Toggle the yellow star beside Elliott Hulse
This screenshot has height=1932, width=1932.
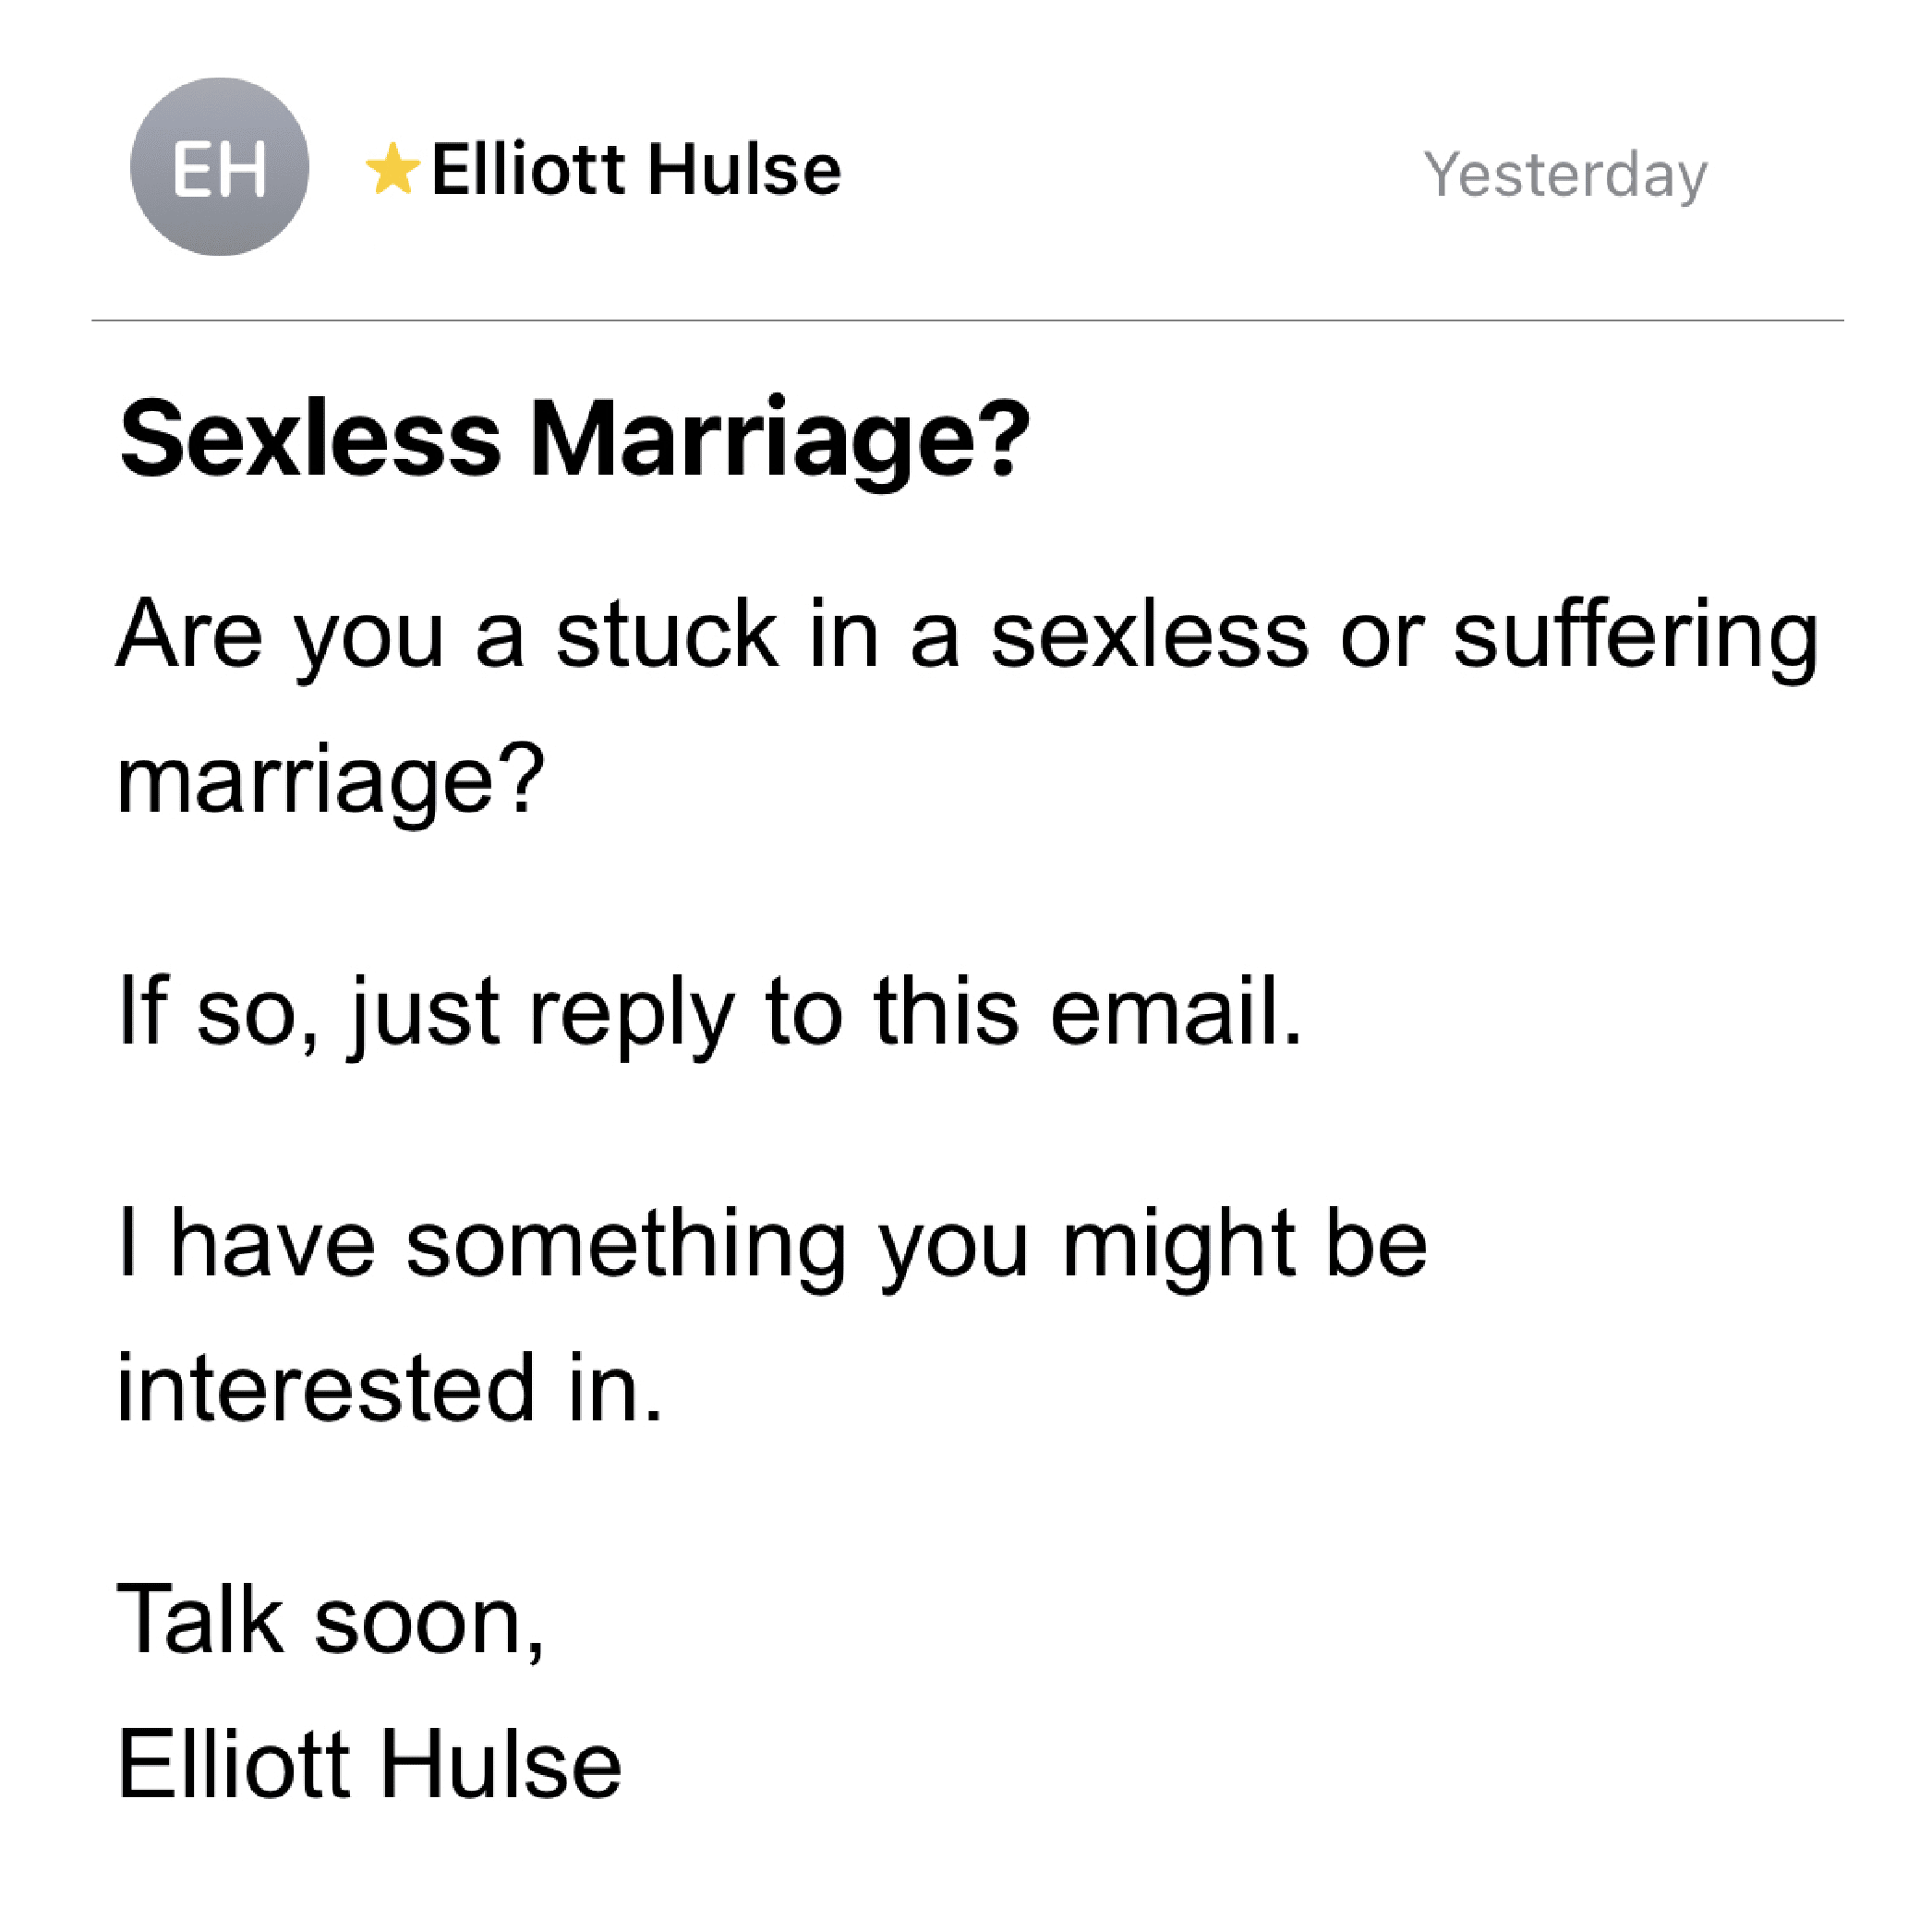click(393, 169)
